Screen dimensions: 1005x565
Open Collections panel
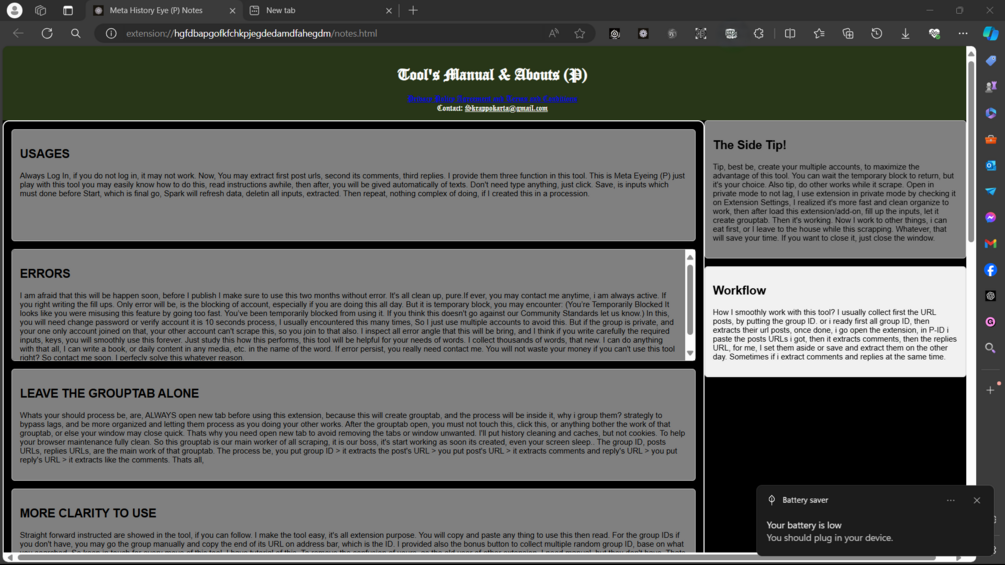point(848,33)
